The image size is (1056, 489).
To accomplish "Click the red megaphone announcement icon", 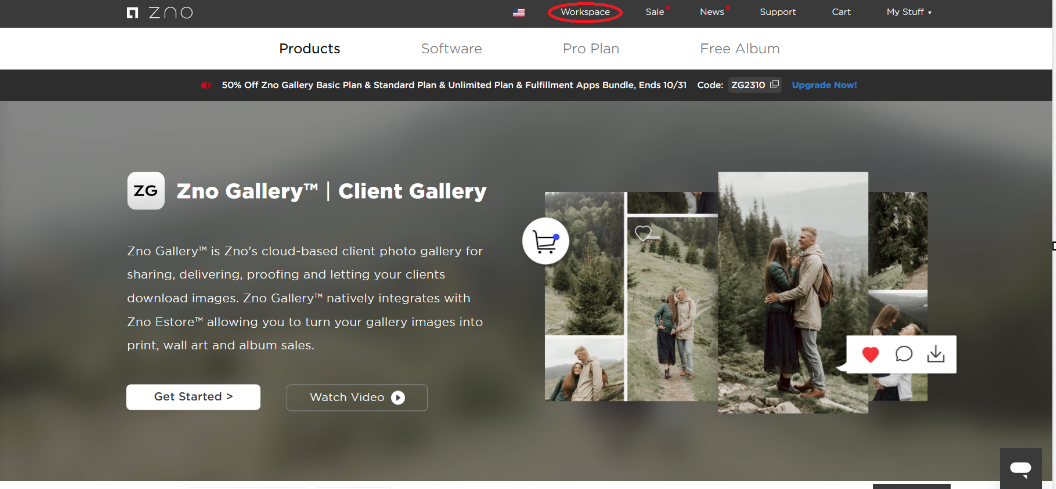I will [206, 85].
